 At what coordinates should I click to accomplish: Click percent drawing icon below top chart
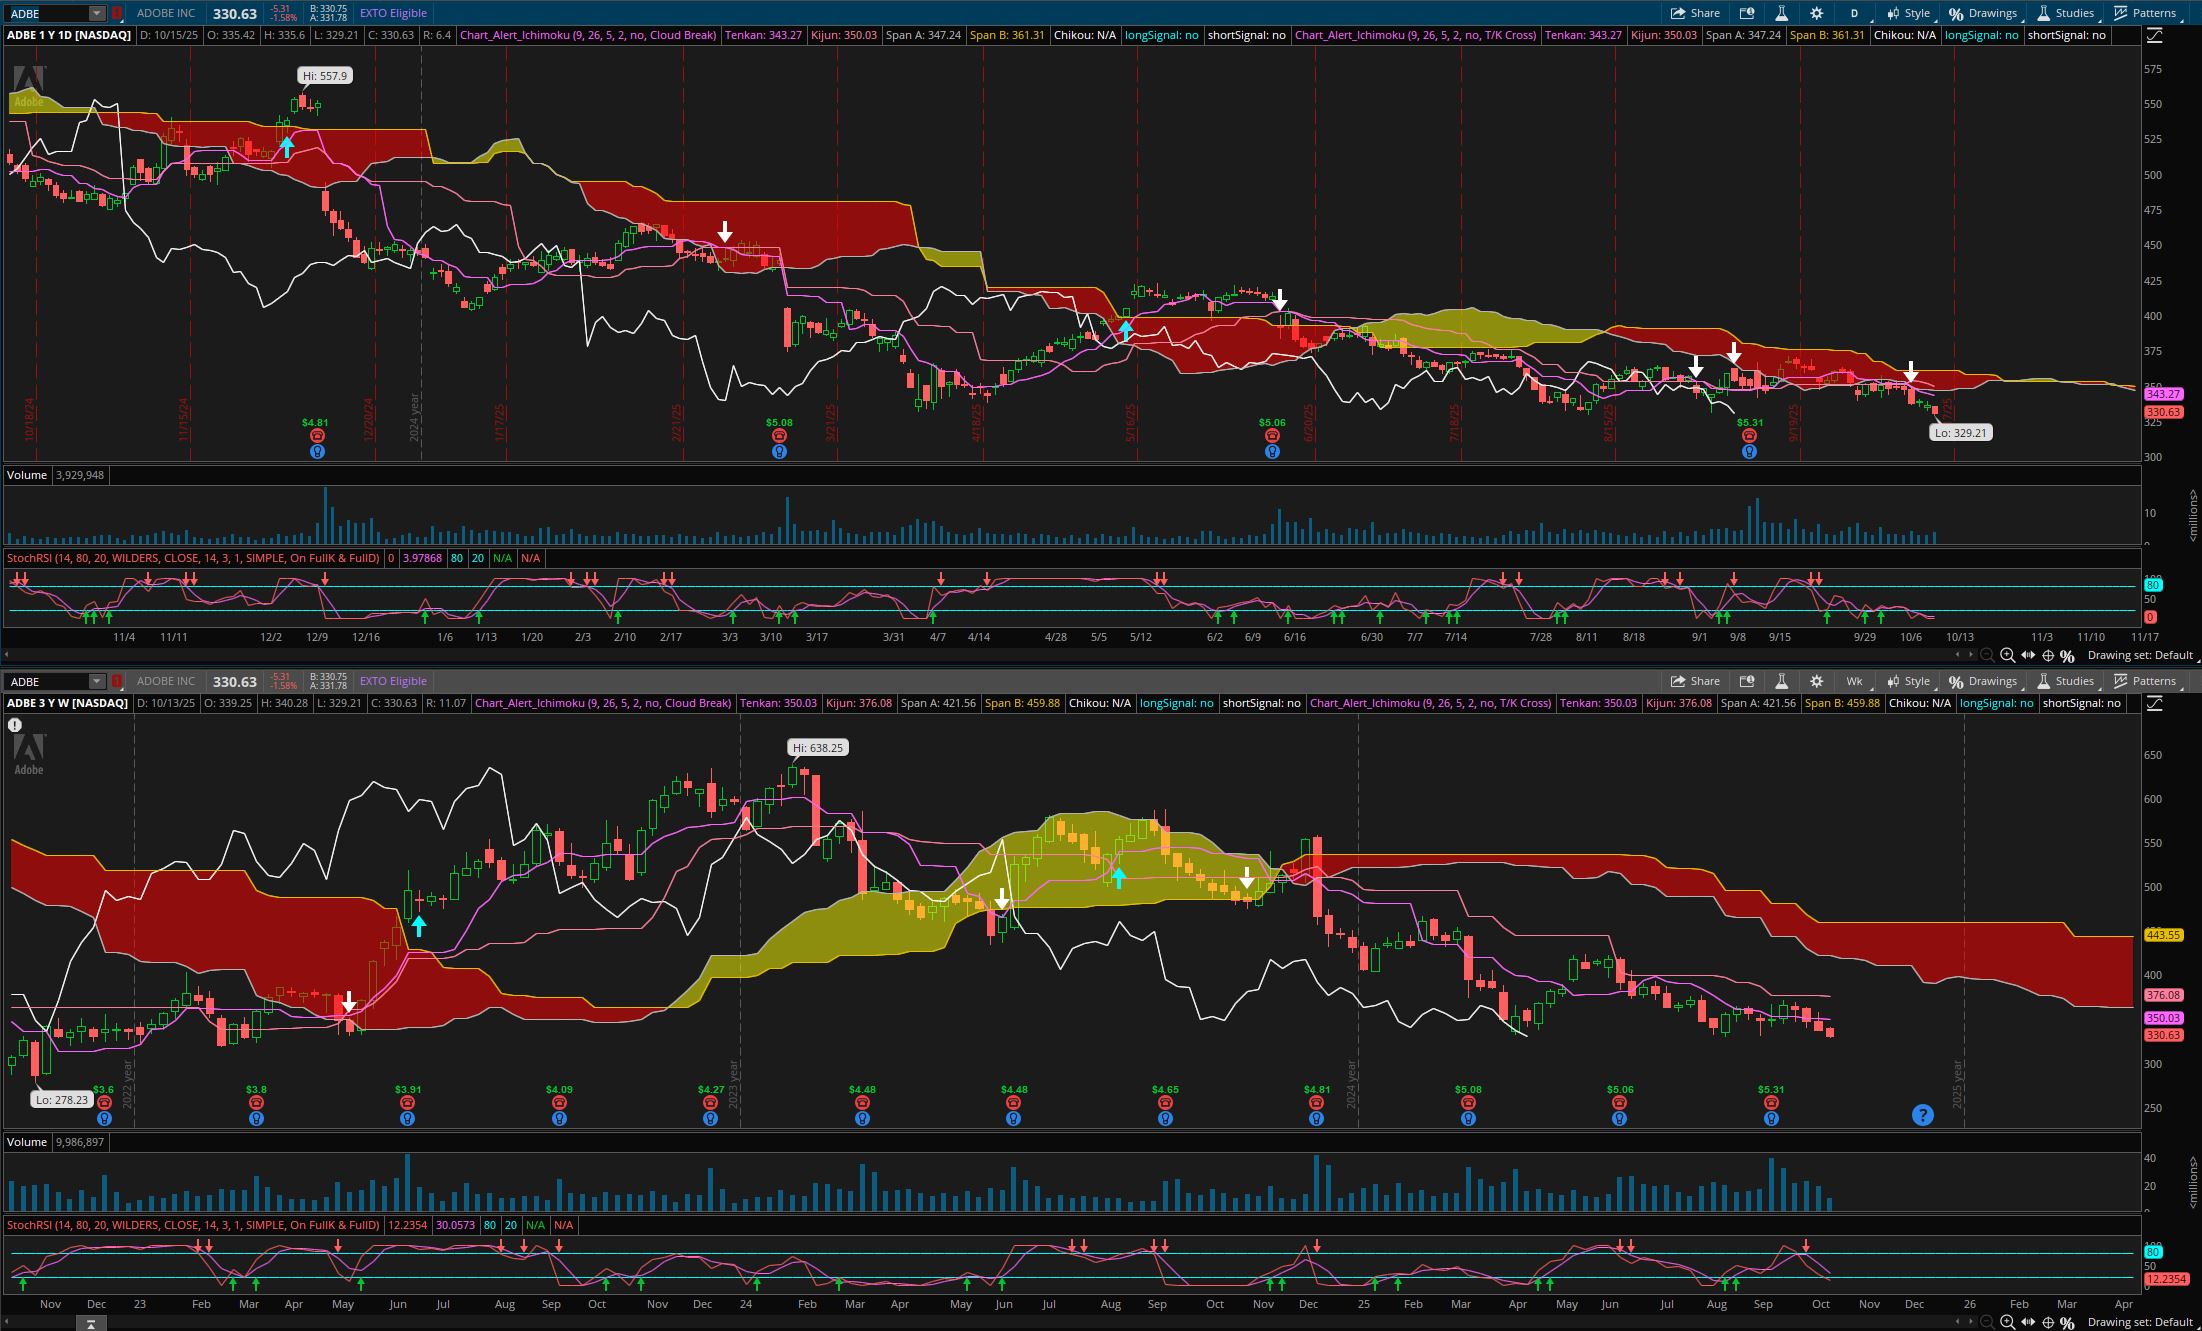pos(2067,655)
